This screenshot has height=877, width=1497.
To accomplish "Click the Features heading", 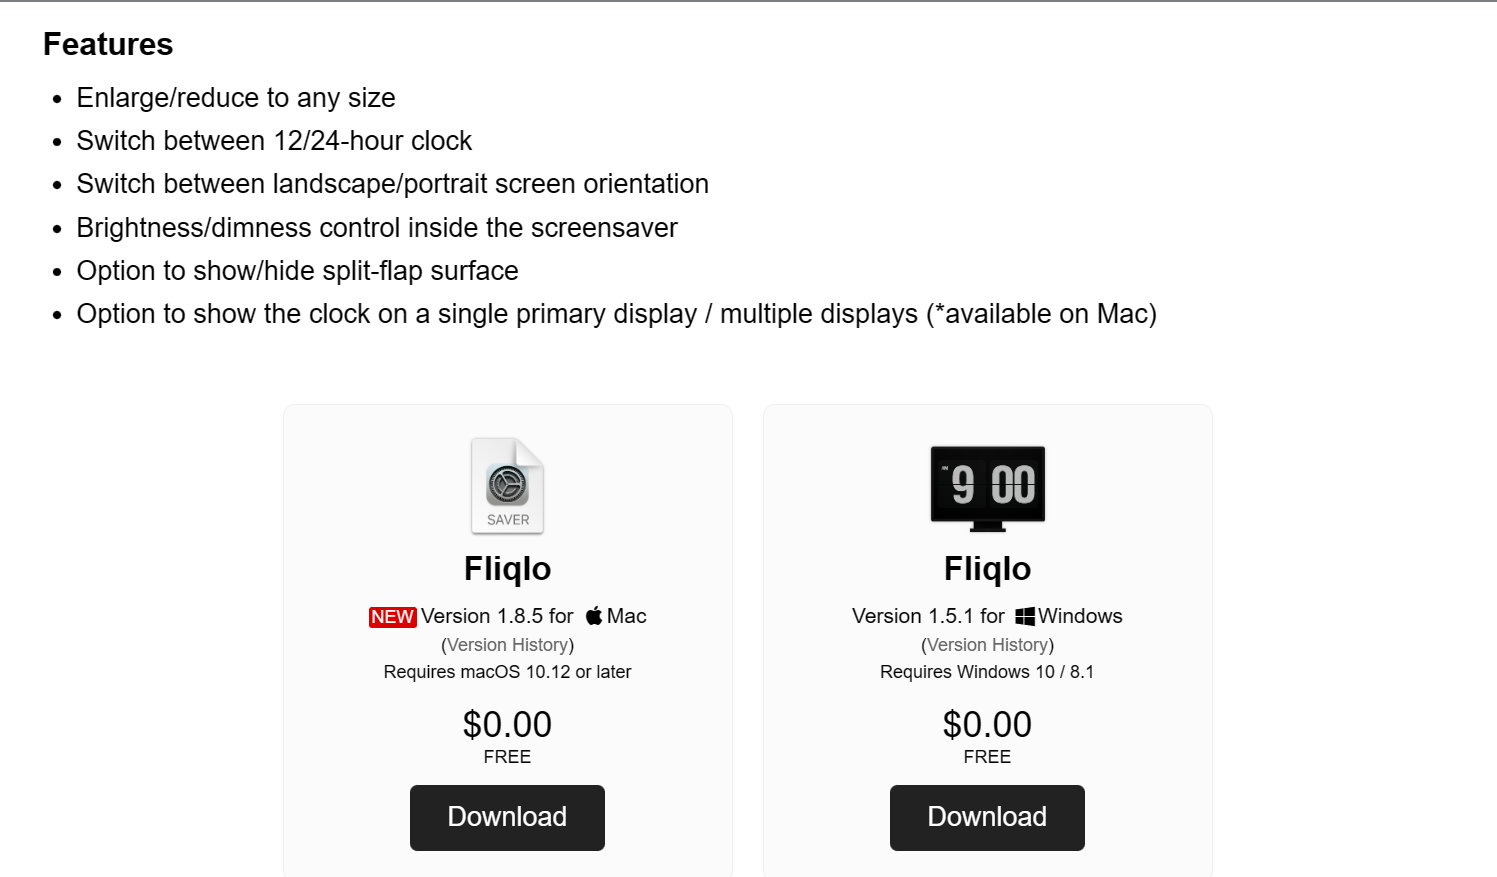I will [108, 44].
